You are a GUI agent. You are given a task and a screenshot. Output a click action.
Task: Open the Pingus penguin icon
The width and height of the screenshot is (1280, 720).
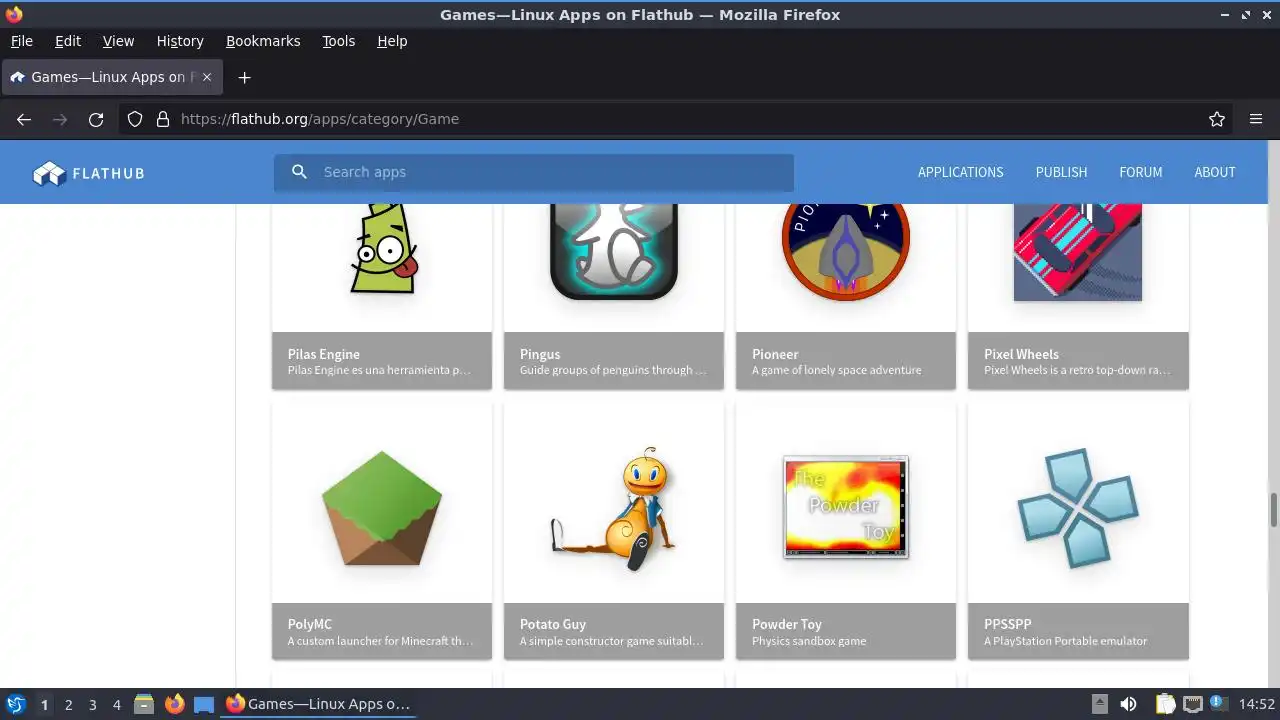[x=614, y=251]
